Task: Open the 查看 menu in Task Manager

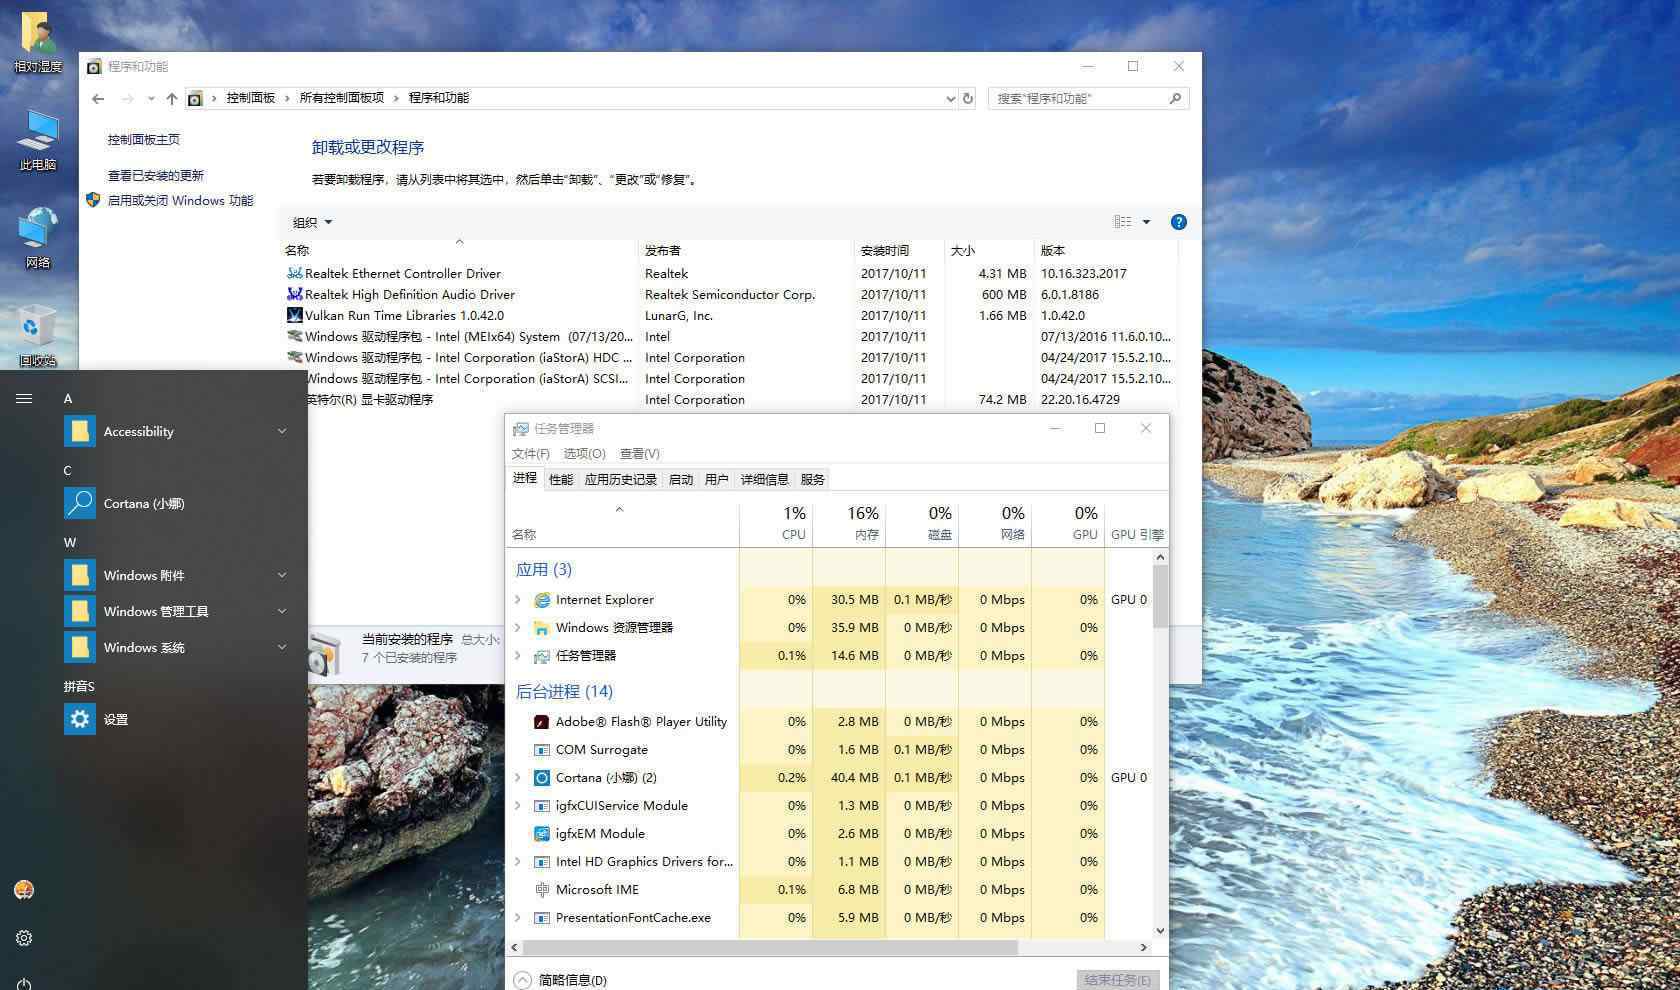Action: [640, 453]
